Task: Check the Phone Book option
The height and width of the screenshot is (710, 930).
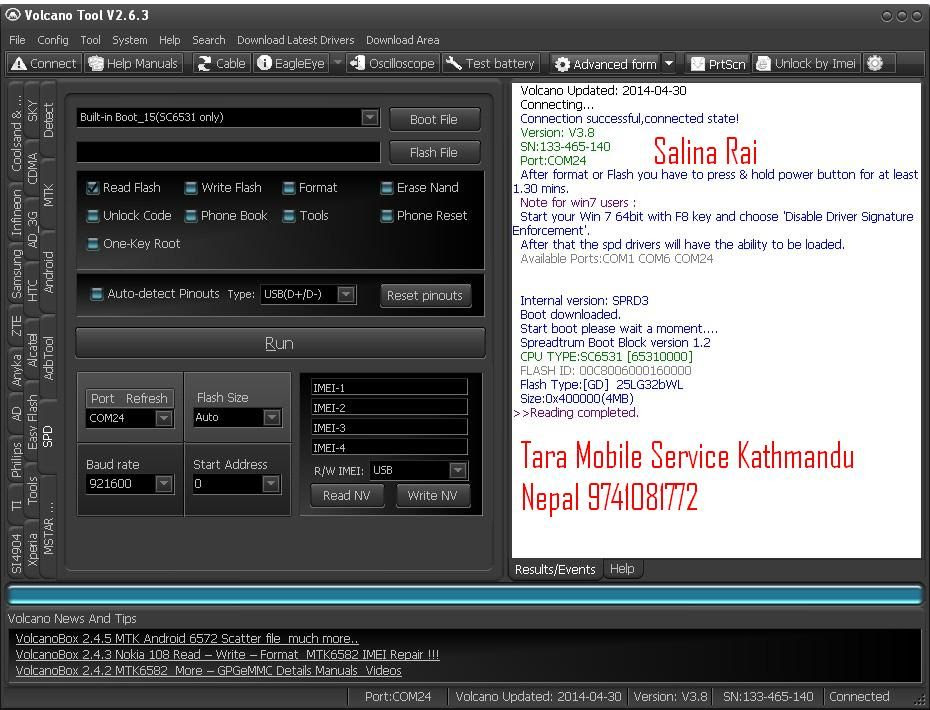Action: point(191,216)
